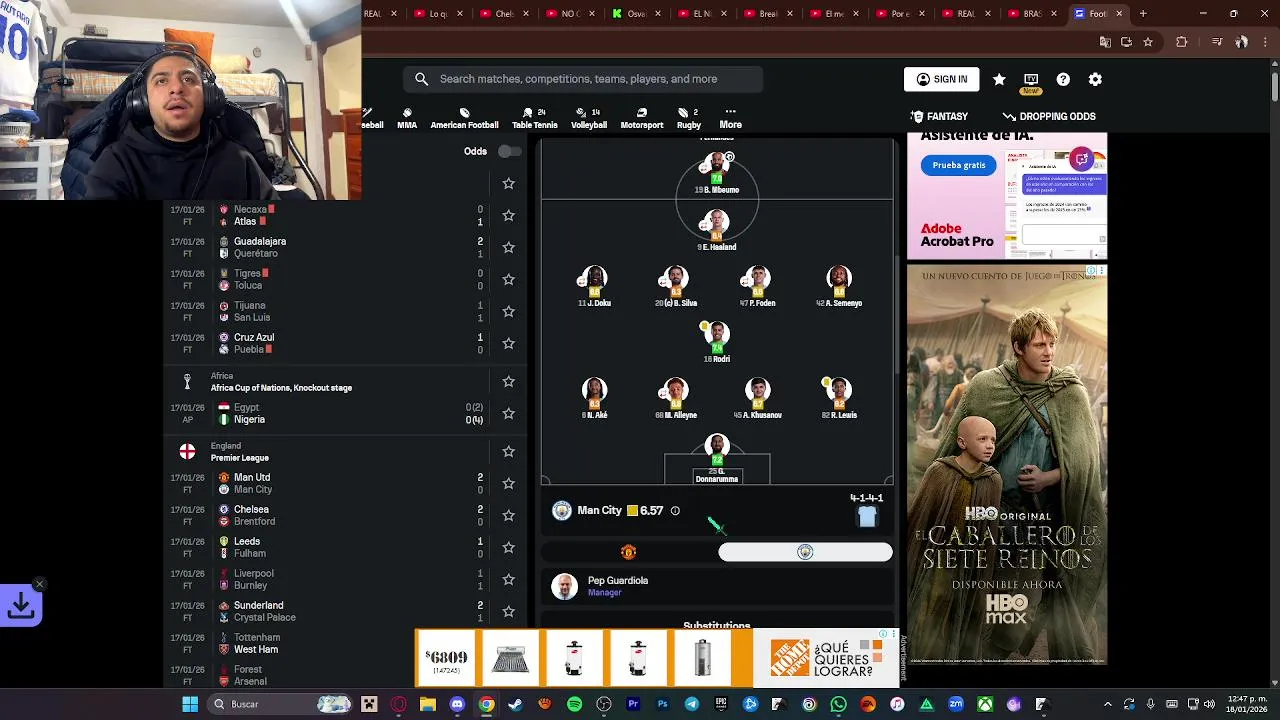Open the AI assistant chat icon in ad
Viewport: 1280px width, 720px height.
pos(1080,159)
